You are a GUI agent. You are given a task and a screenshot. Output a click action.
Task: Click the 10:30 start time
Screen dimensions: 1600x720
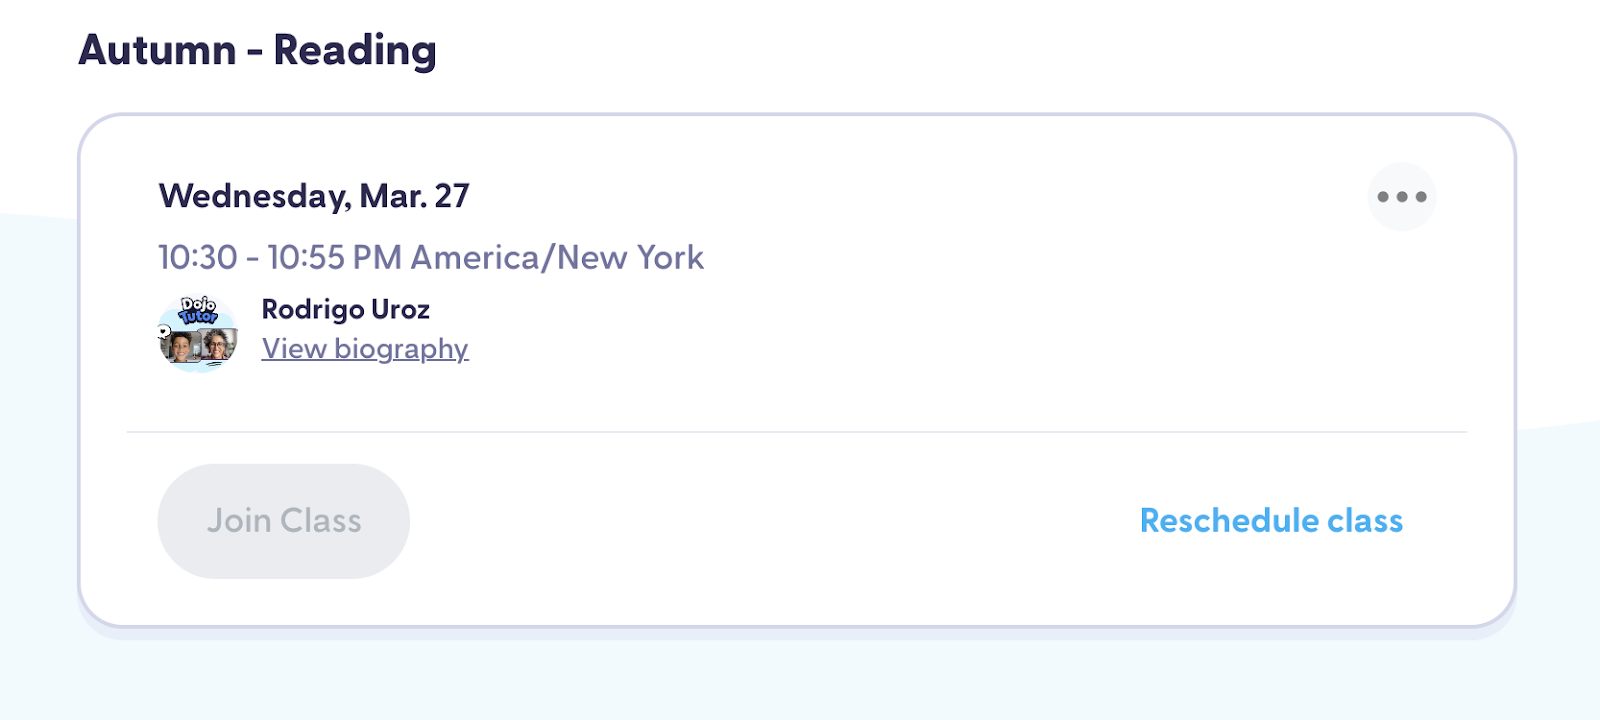coord(198,258)
